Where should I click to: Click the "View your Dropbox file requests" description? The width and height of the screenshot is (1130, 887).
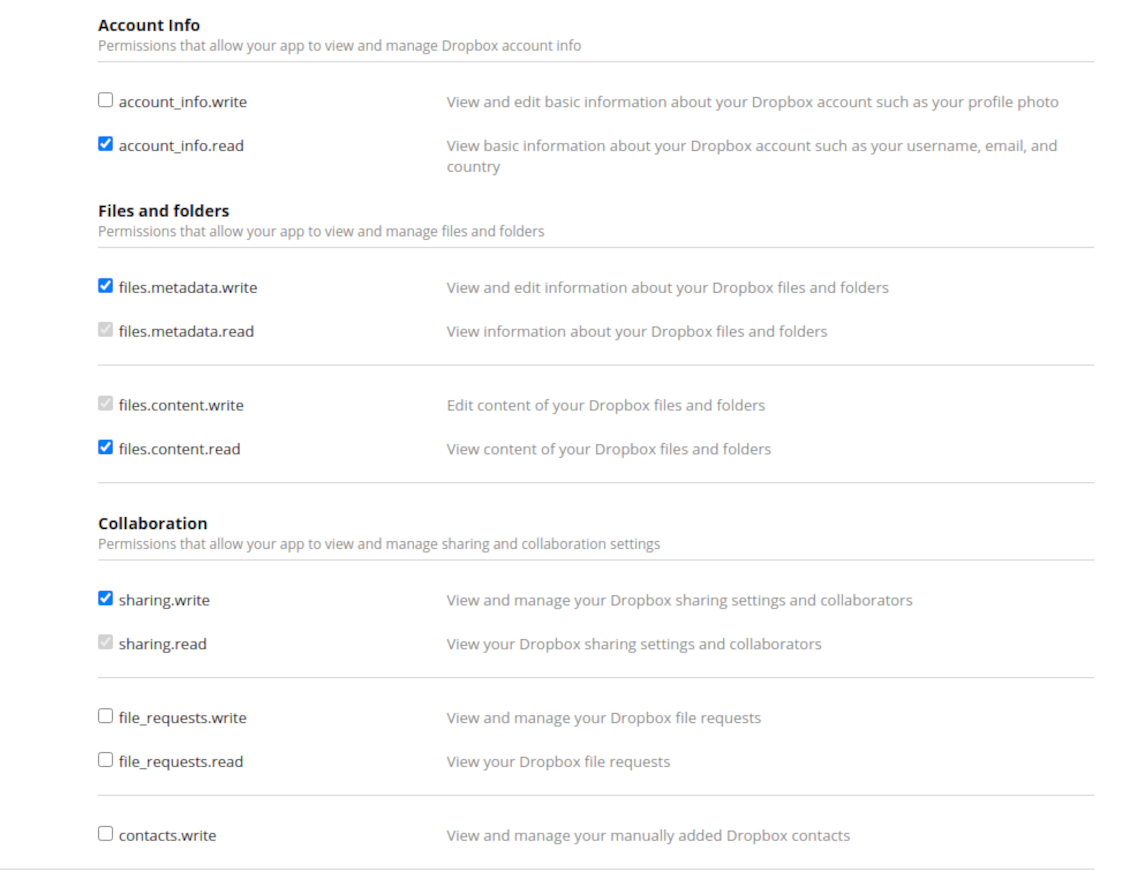(558, 762)
